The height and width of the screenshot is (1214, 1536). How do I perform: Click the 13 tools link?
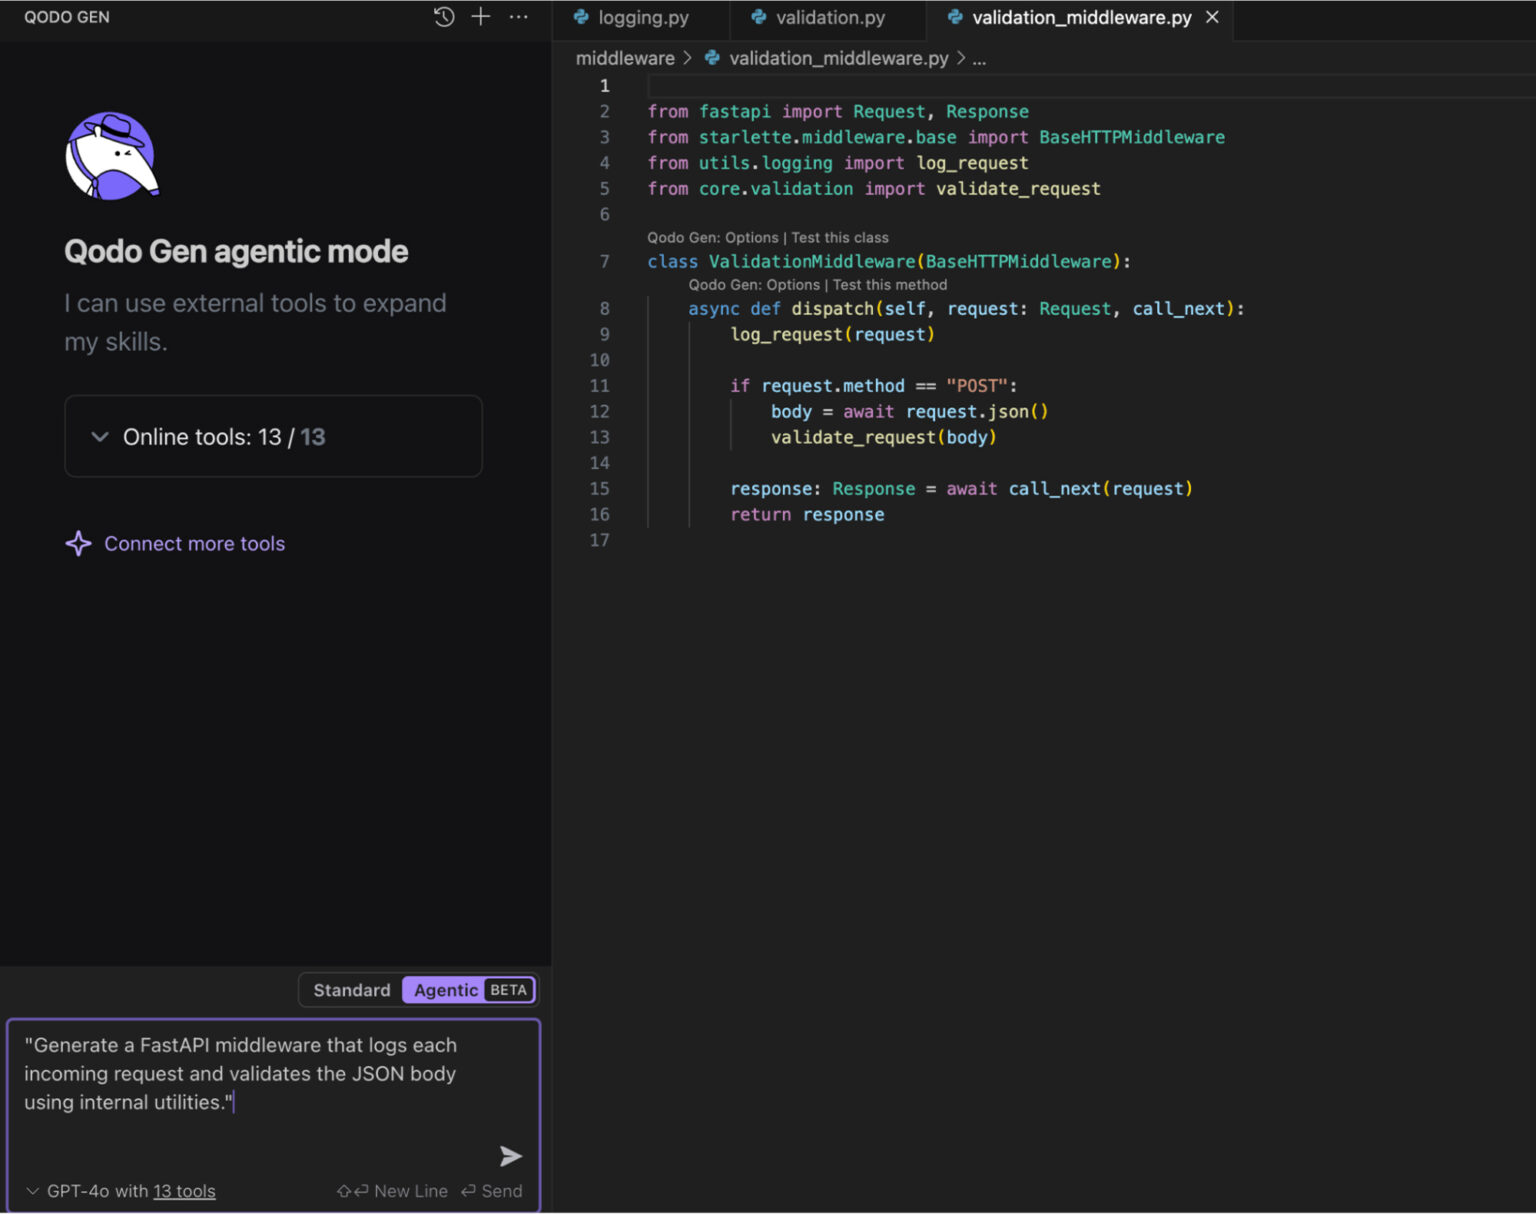[x=184, y=1191]
